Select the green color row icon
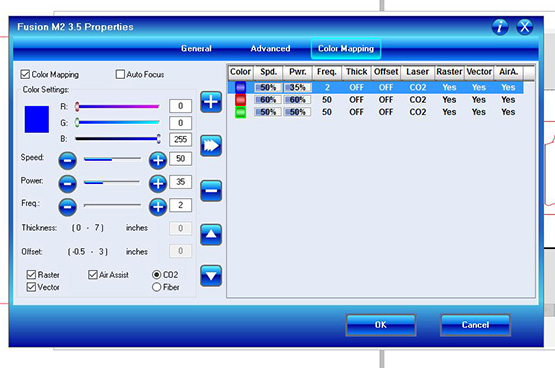Viewport: 555px width, 368px height. [240, 112]
